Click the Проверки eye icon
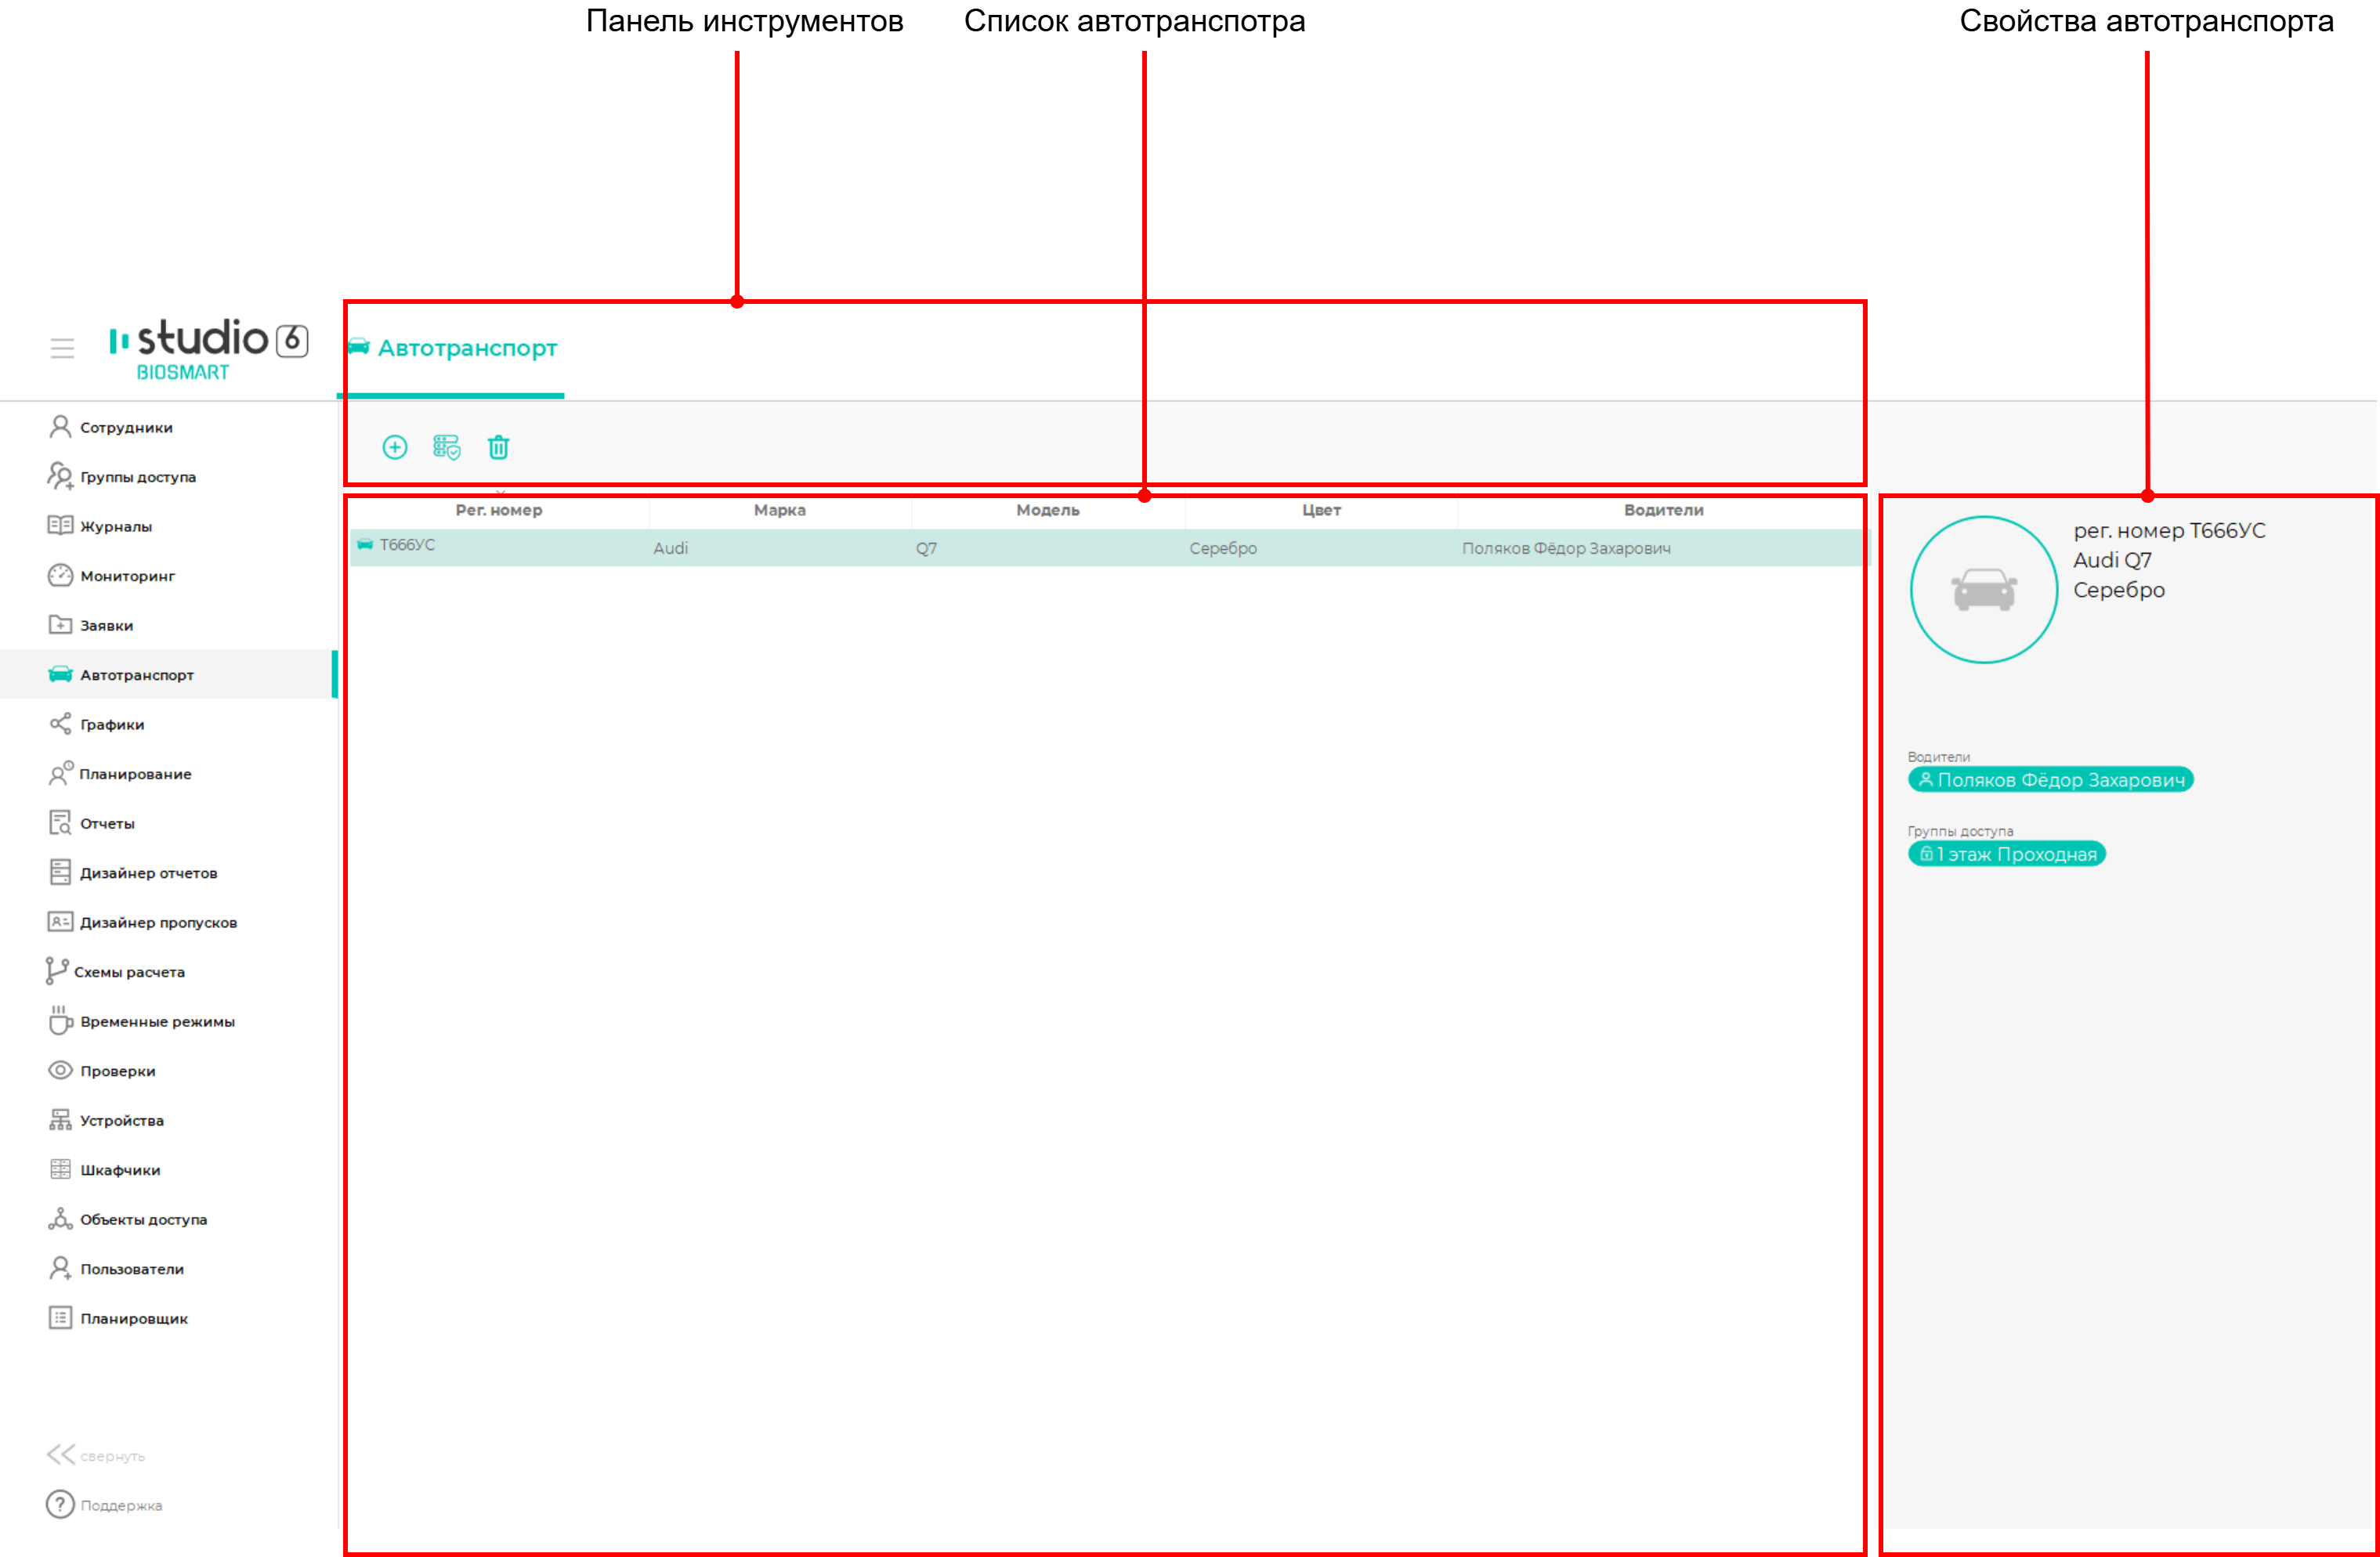The image size is (2380, 1557). point(60,1070)
